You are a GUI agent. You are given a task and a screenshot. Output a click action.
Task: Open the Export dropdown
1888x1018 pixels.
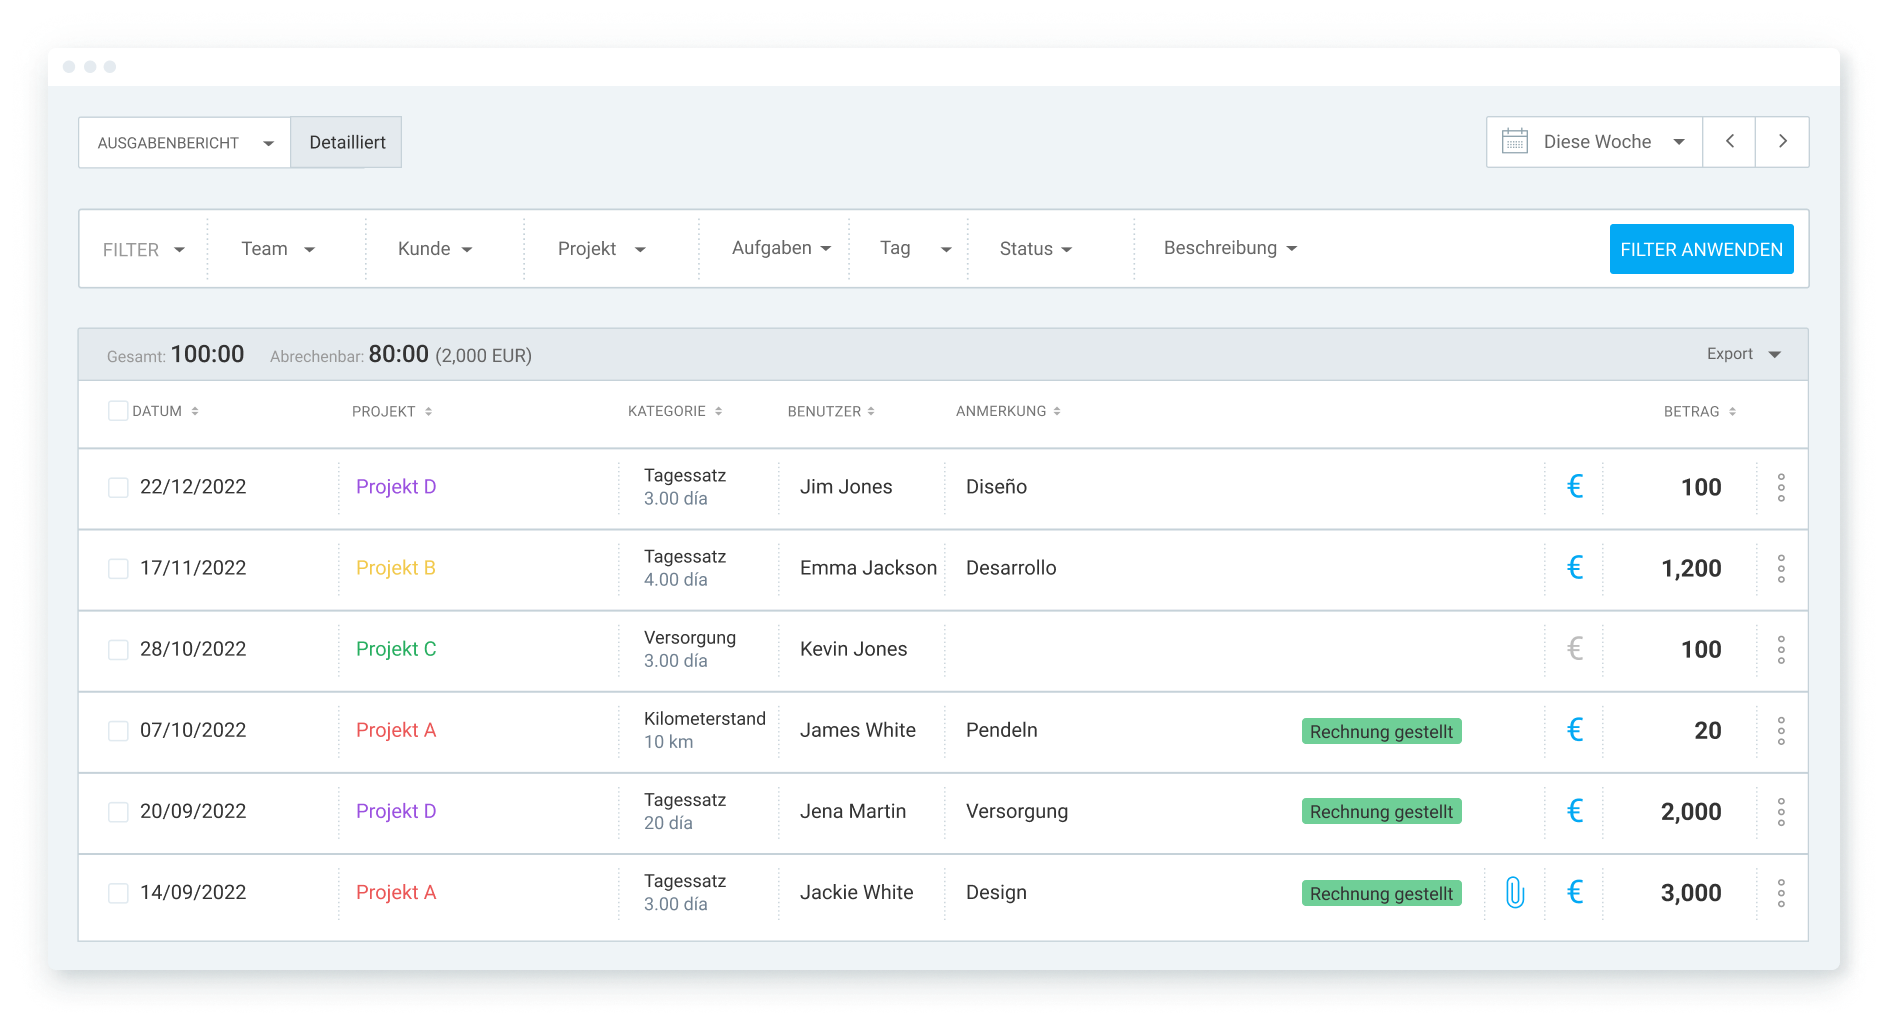[1742, 353]
